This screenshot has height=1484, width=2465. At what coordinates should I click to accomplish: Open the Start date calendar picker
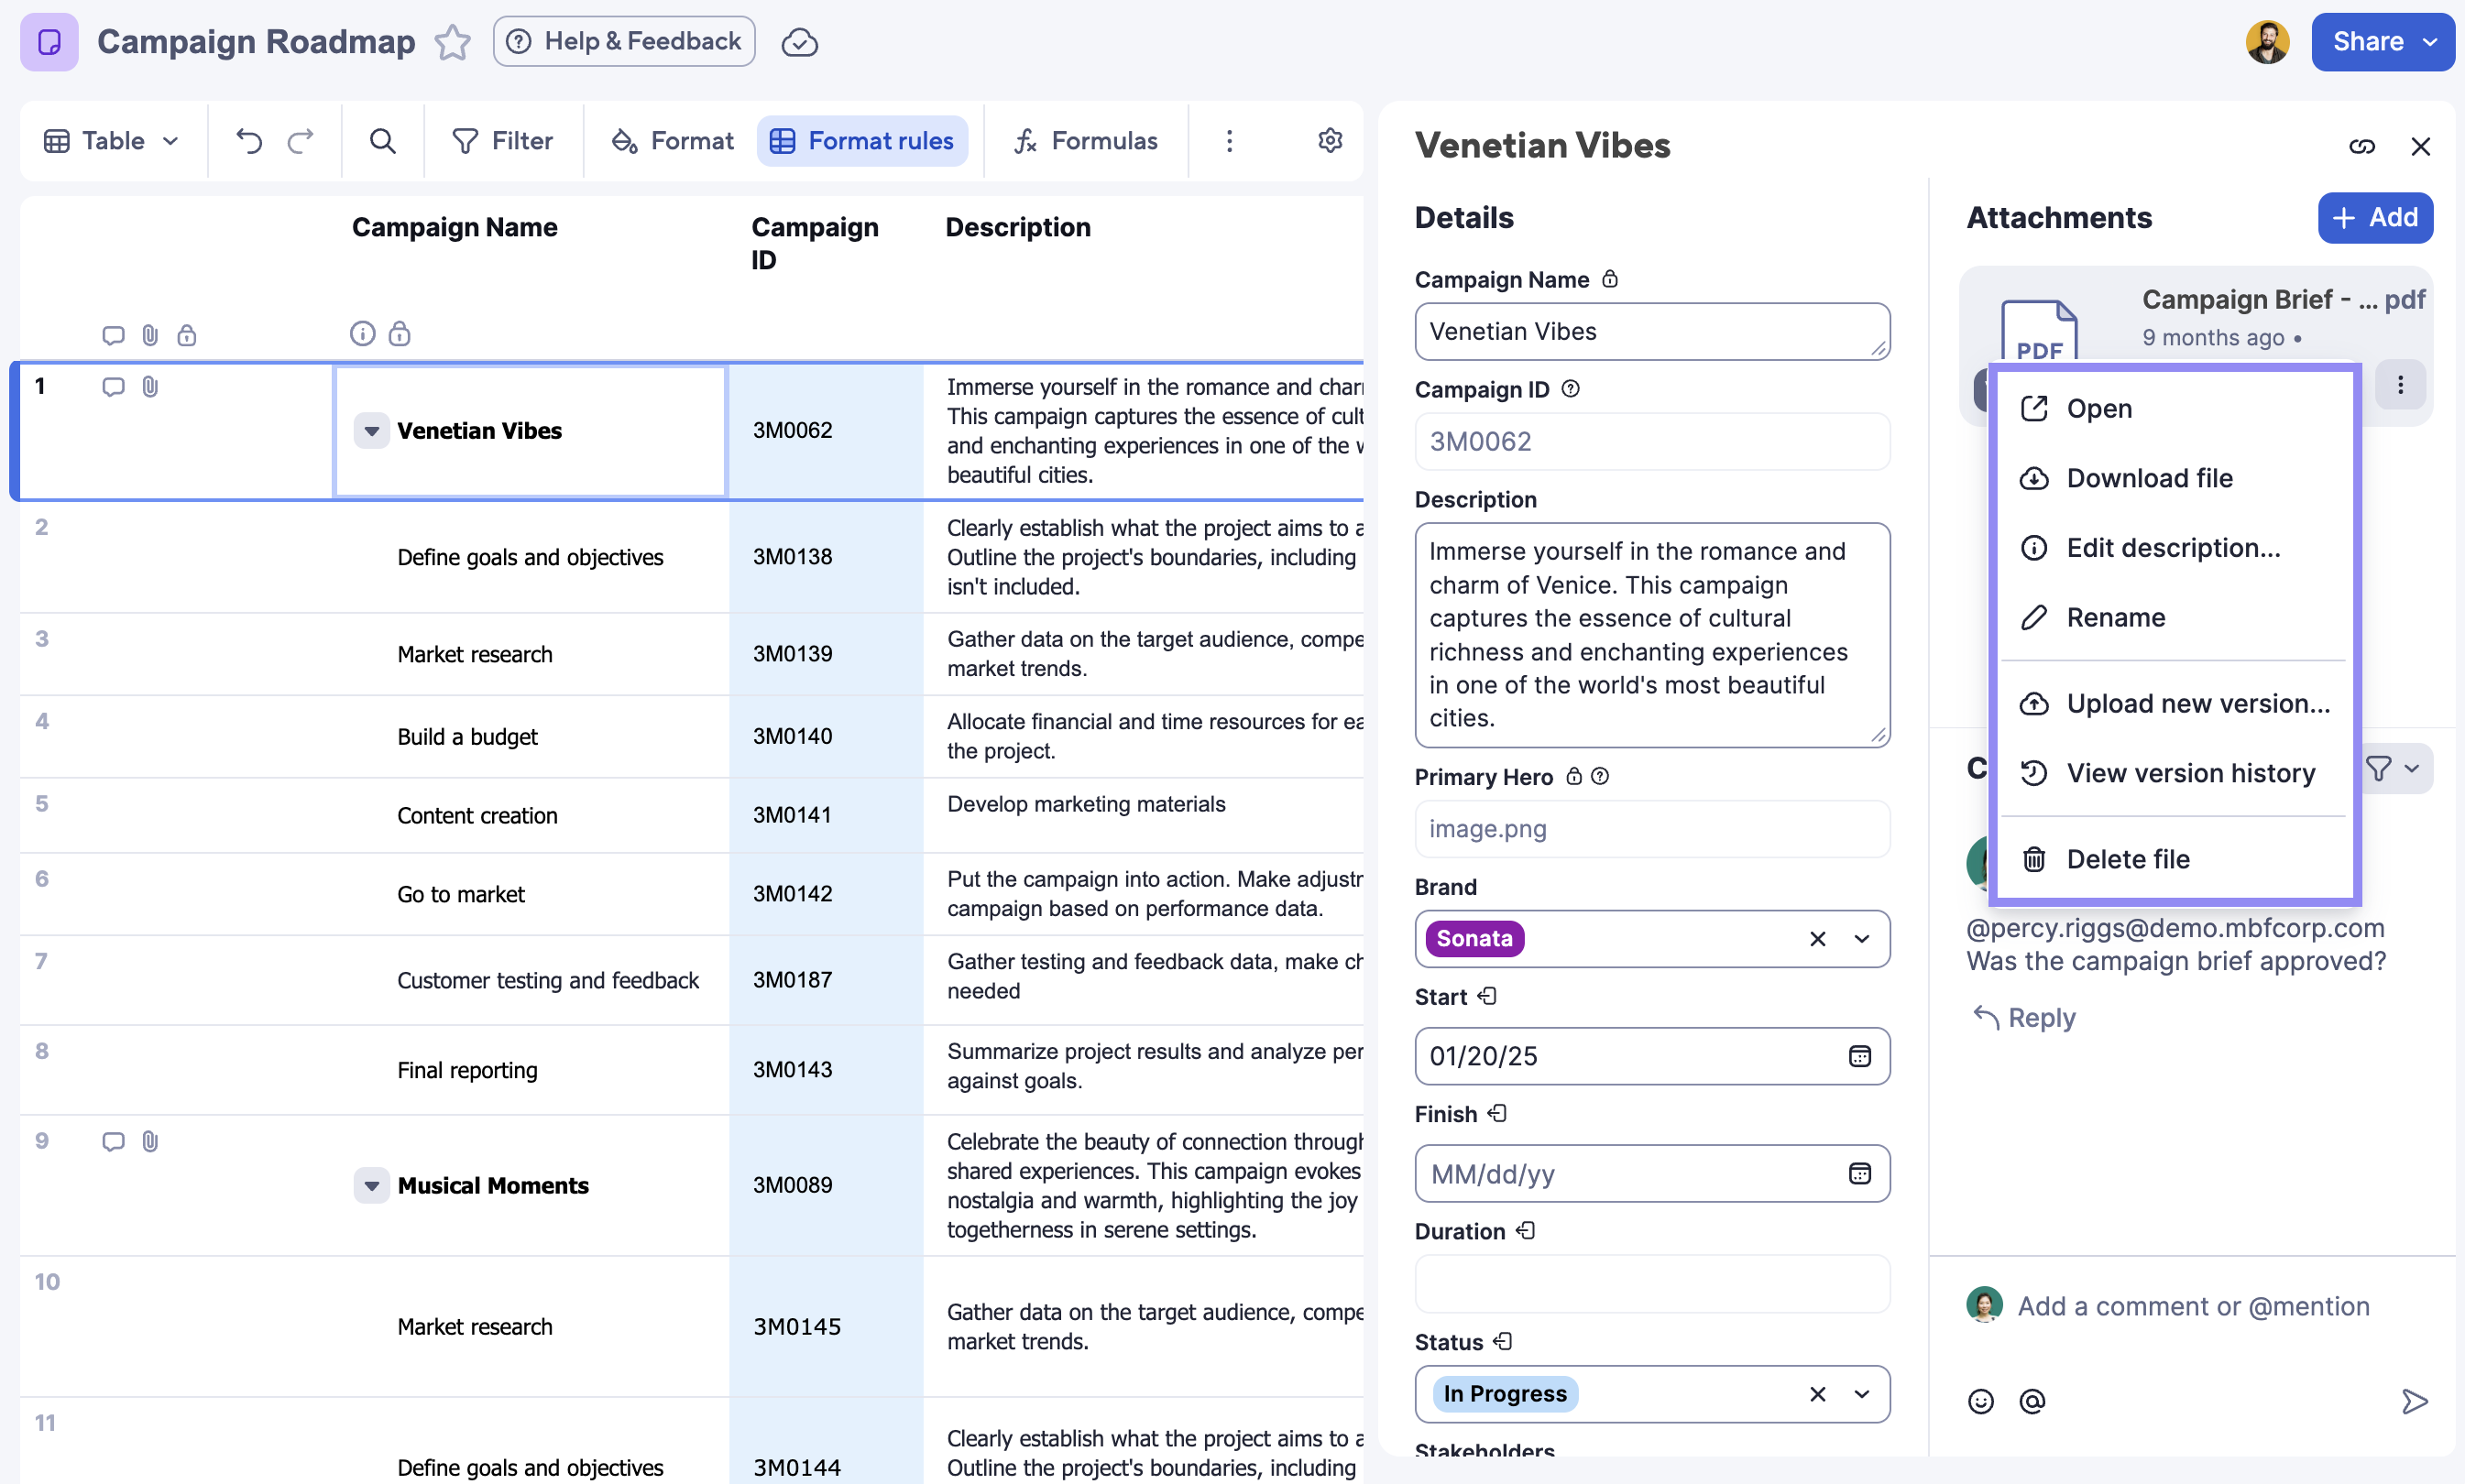pyautogui.click(x=1859, y=1056)
